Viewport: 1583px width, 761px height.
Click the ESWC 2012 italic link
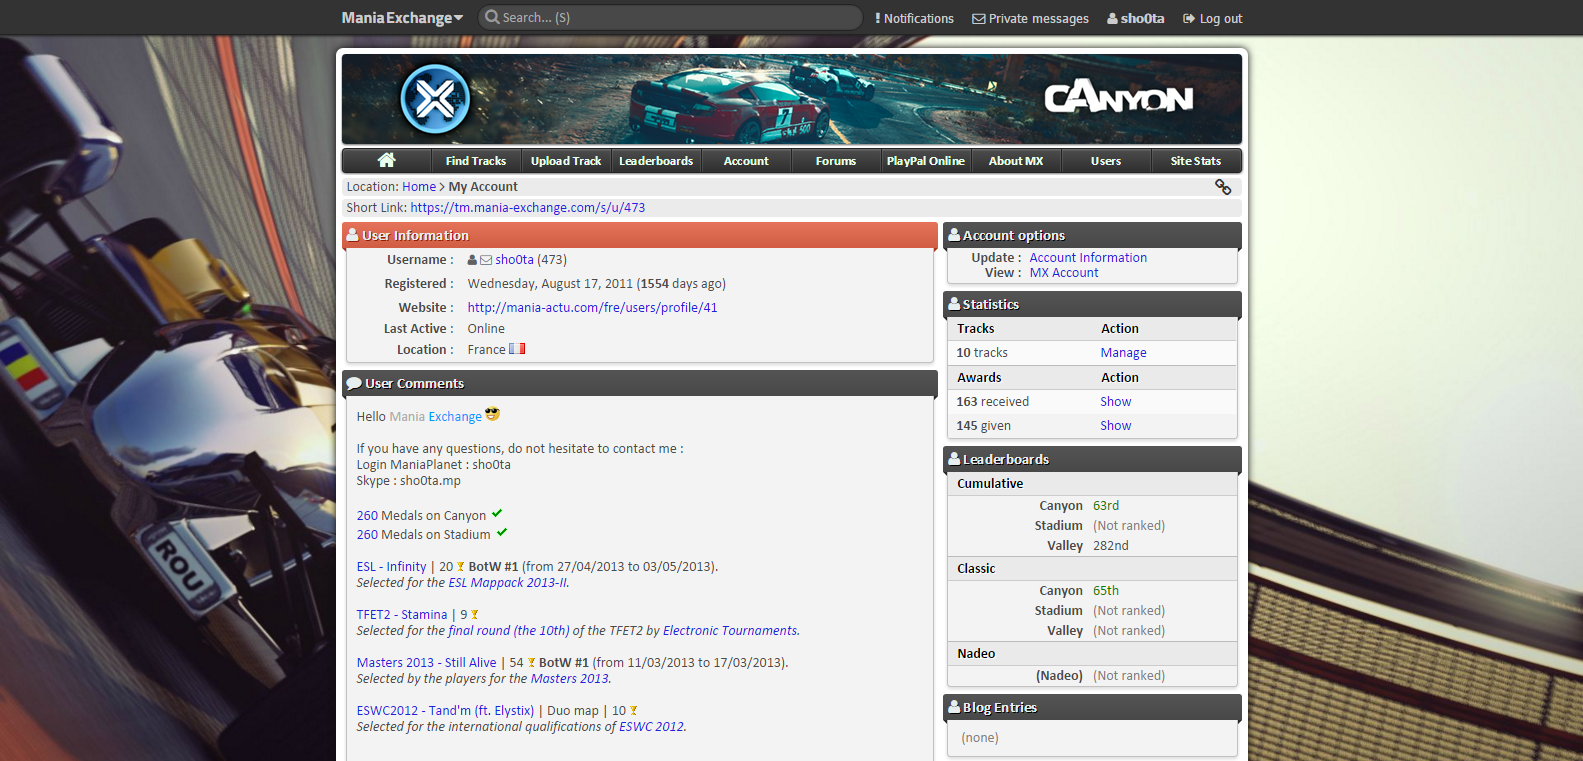652,727
